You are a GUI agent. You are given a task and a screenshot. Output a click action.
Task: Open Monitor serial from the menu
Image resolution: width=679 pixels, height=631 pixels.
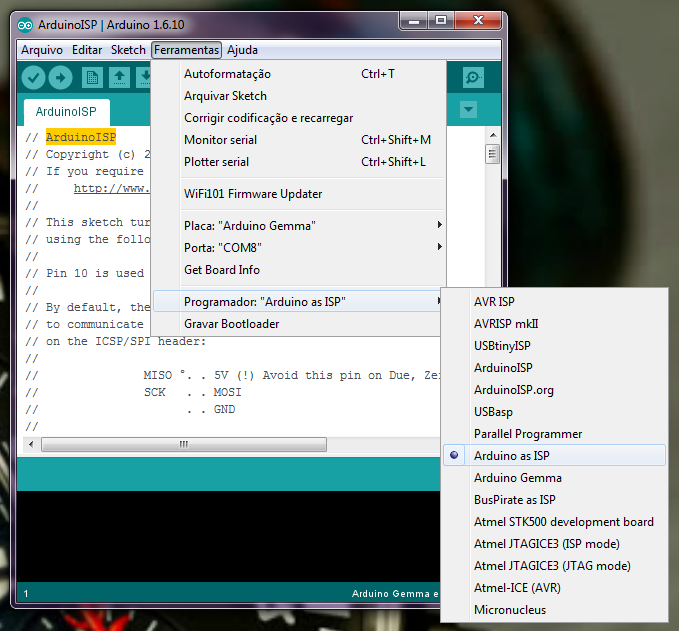coord(299,140)
